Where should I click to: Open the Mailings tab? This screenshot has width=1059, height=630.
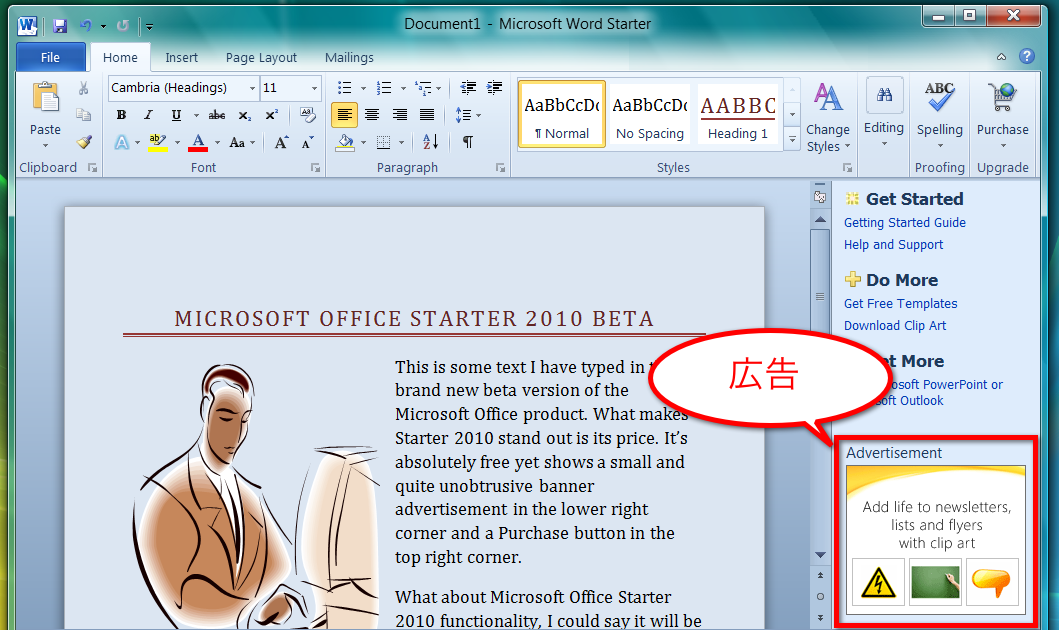(349, 57)
